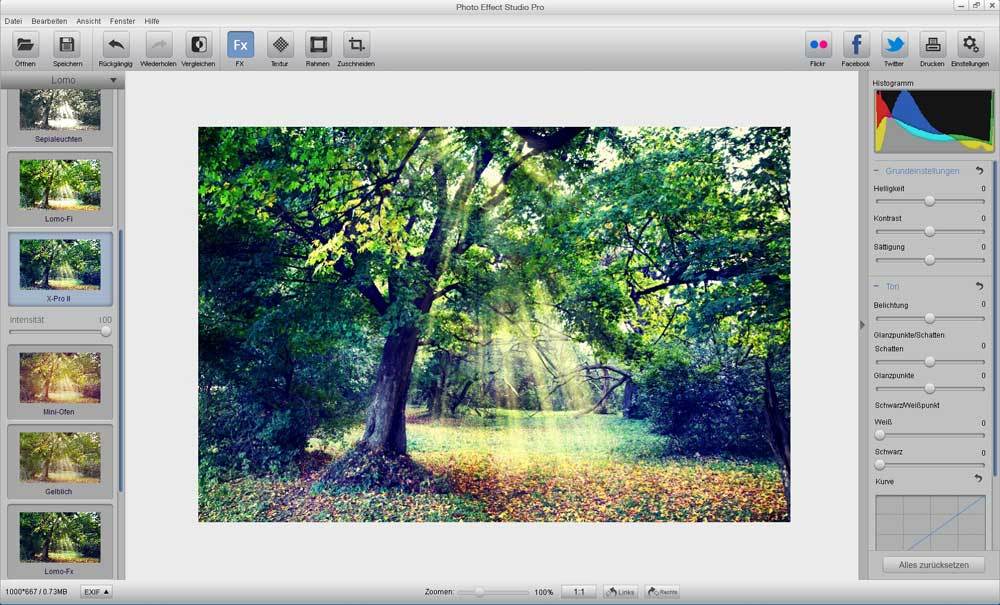Click the effects list scrollbar
The height and width of the screenshot is (605, 1000).
pos(121,361)
